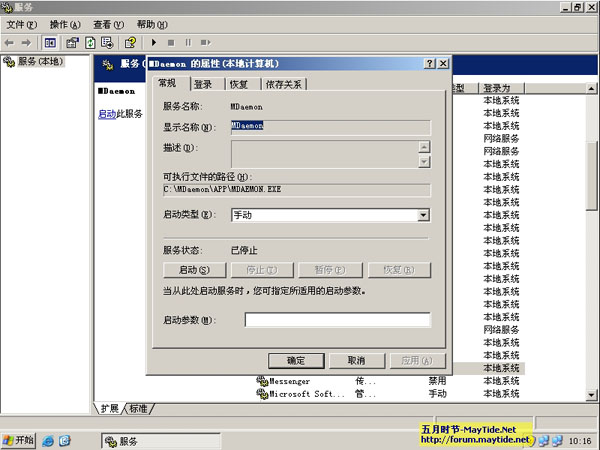
Task: Open the 启动类型 startup type dropdown
Action: point(423,215)
